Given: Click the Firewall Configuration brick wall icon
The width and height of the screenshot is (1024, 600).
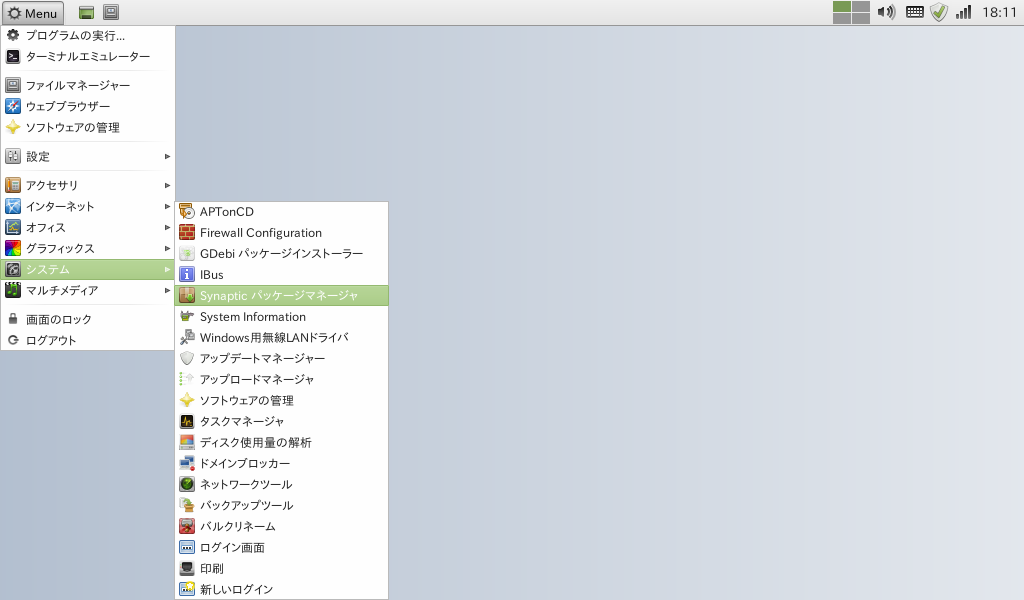Looking at the screenshot, I should 187,232.
